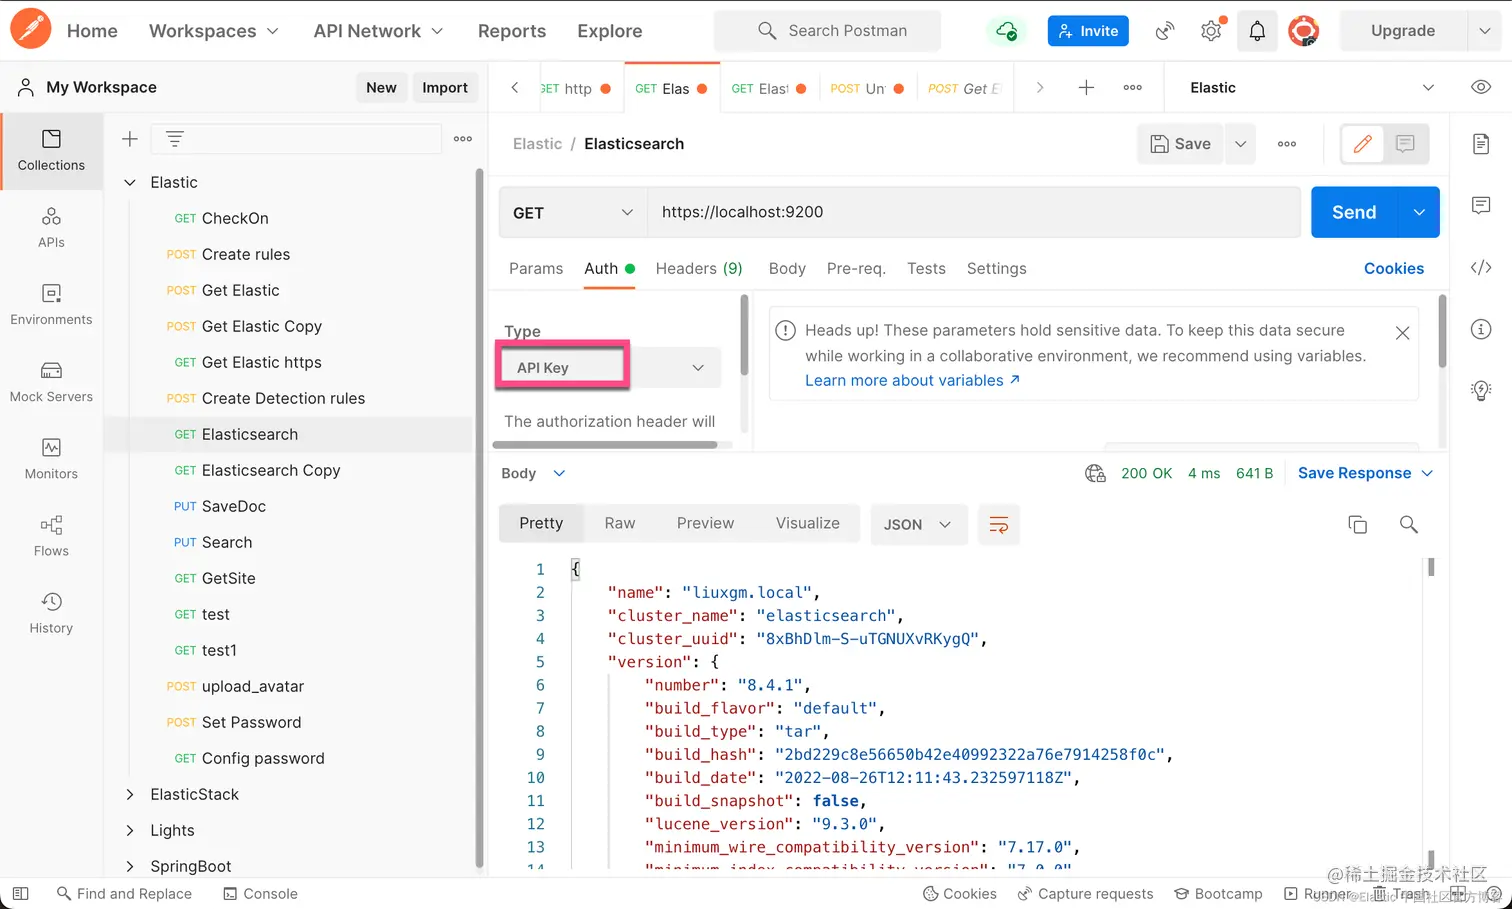Open the JSON format dropdown

click(x=918, y=524)
